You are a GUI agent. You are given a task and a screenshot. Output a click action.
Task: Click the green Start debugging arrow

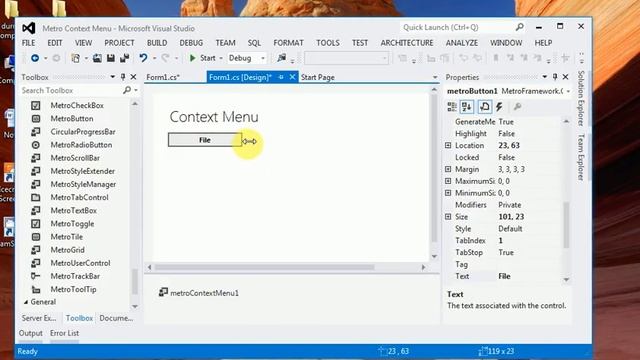(192, 58)
